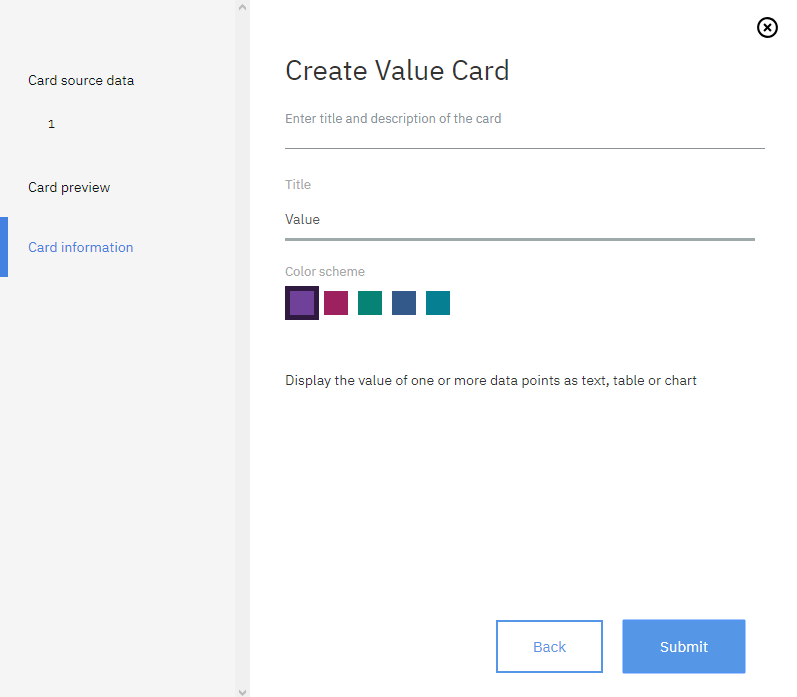Click the sidebar scroll down arrow
This screenshot has height=697, width=797.
(242, 690)
